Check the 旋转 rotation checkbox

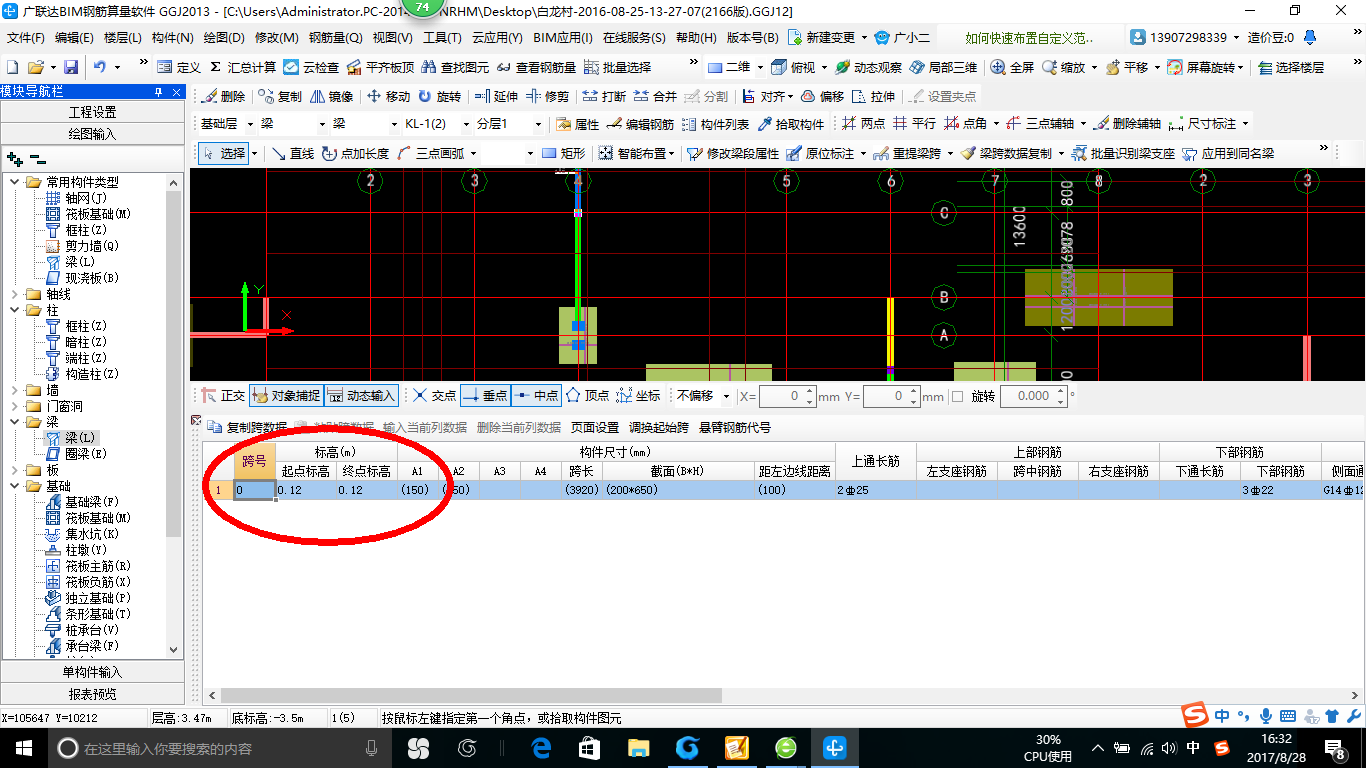(957, 396)
